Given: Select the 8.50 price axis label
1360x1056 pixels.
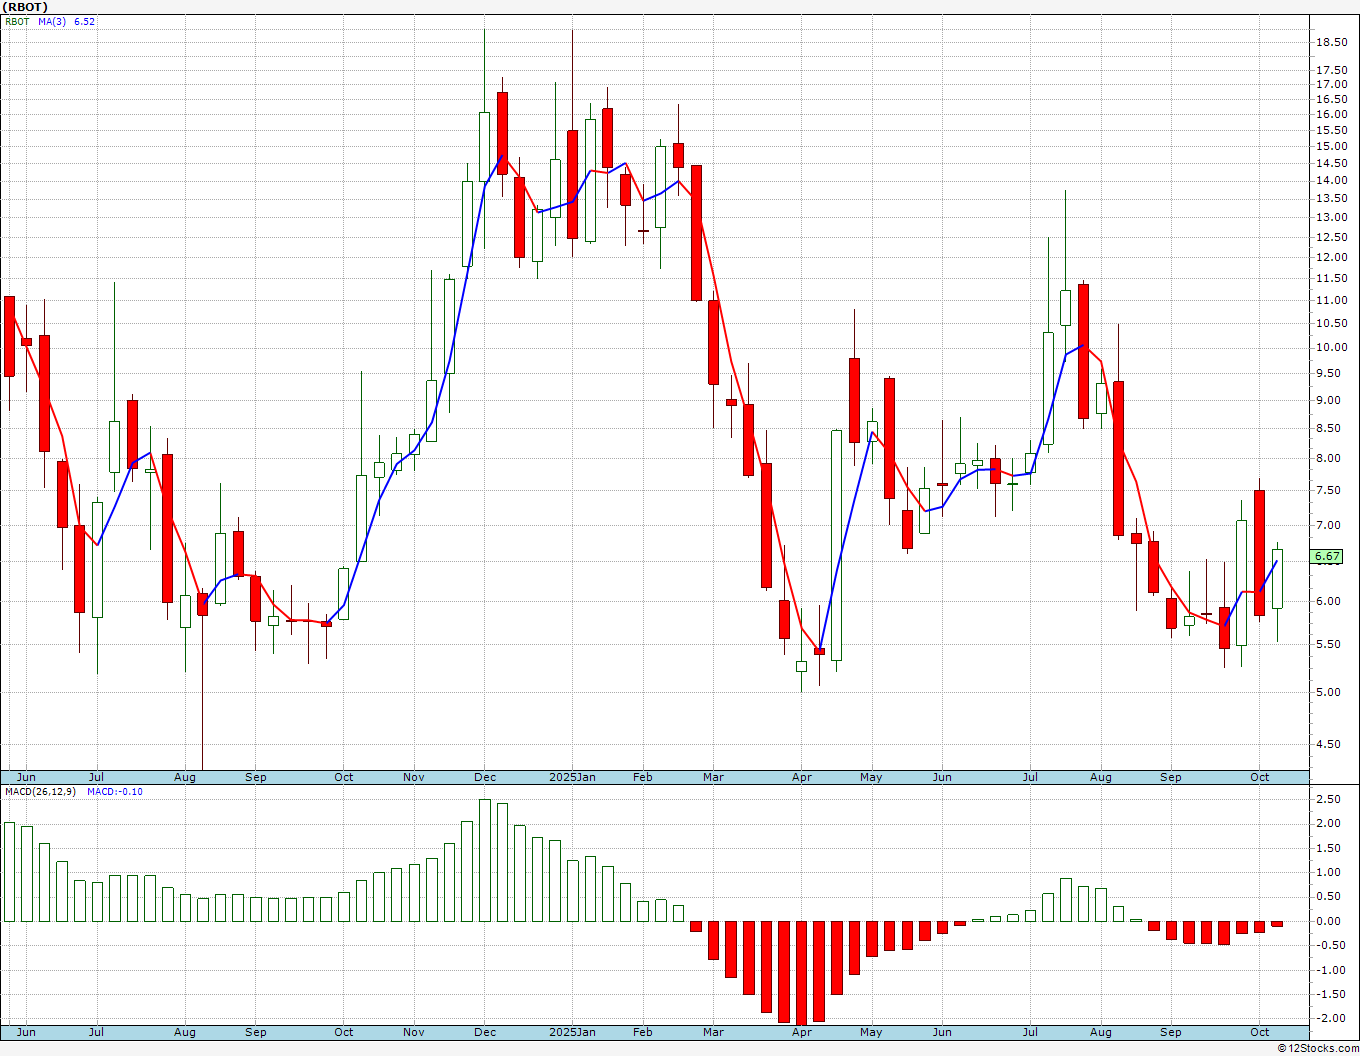Looking at the screenshot, I should (x=1330, y=428).
